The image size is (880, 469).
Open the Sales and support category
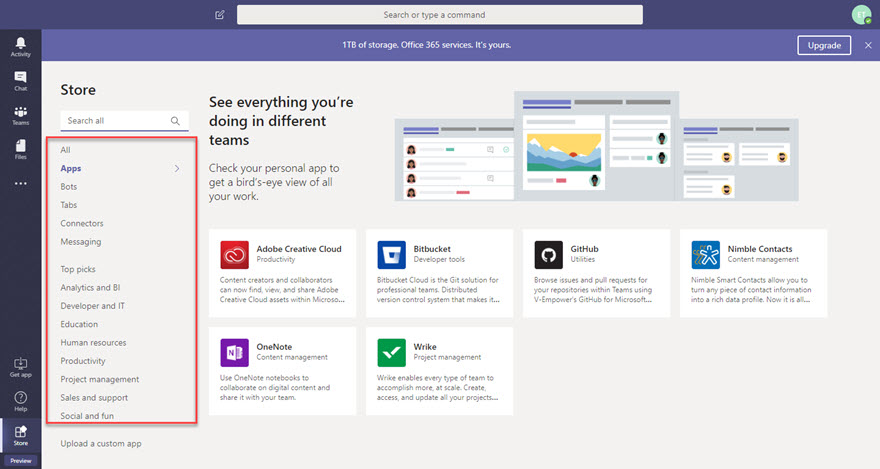click(94, 398)
